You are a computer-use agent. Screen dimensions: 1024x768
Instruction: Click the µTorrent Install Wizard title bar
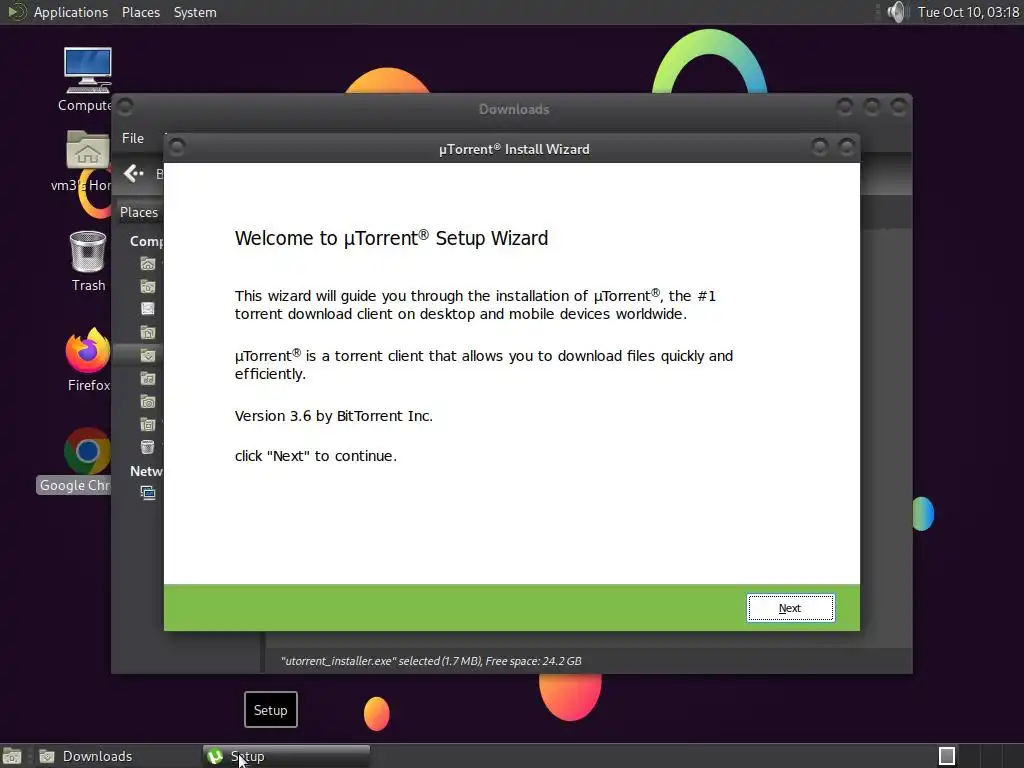click(514, 149)
